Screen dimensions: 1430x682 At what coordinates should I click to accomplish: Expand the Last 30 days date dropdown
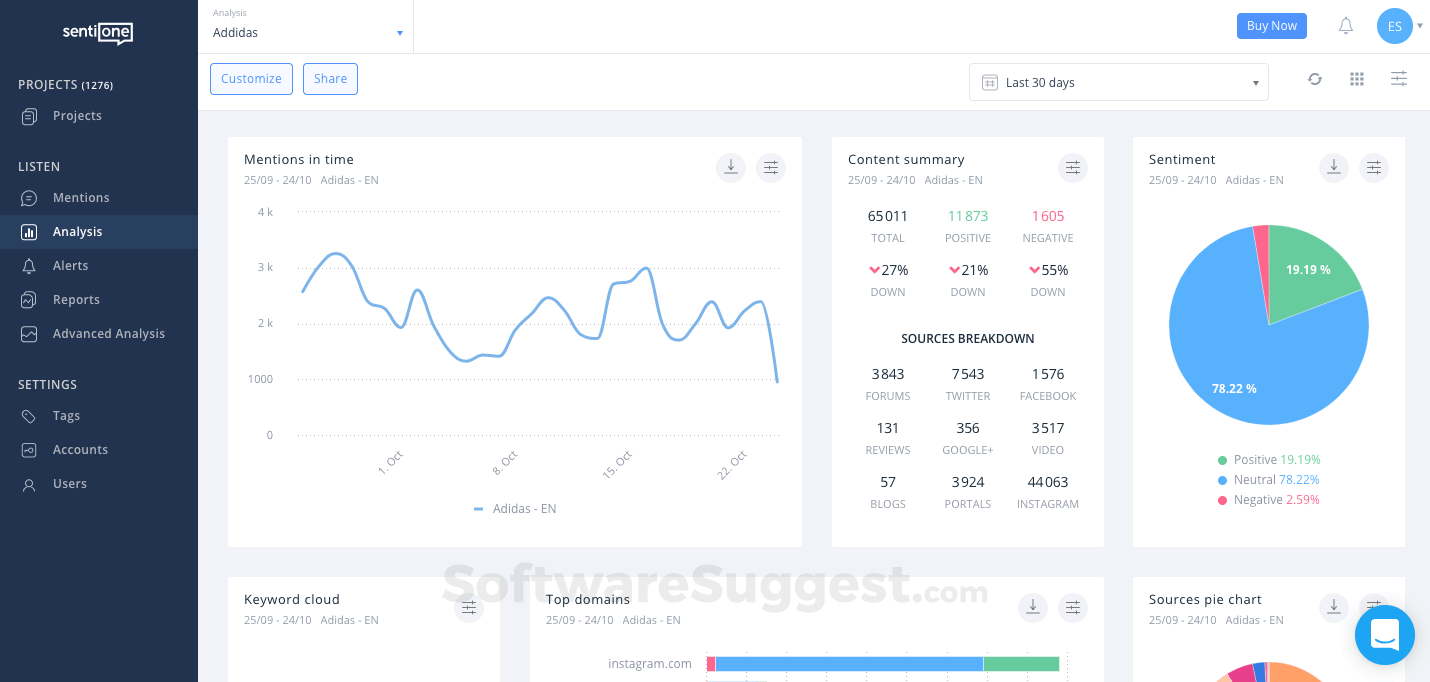(1118, 82)
